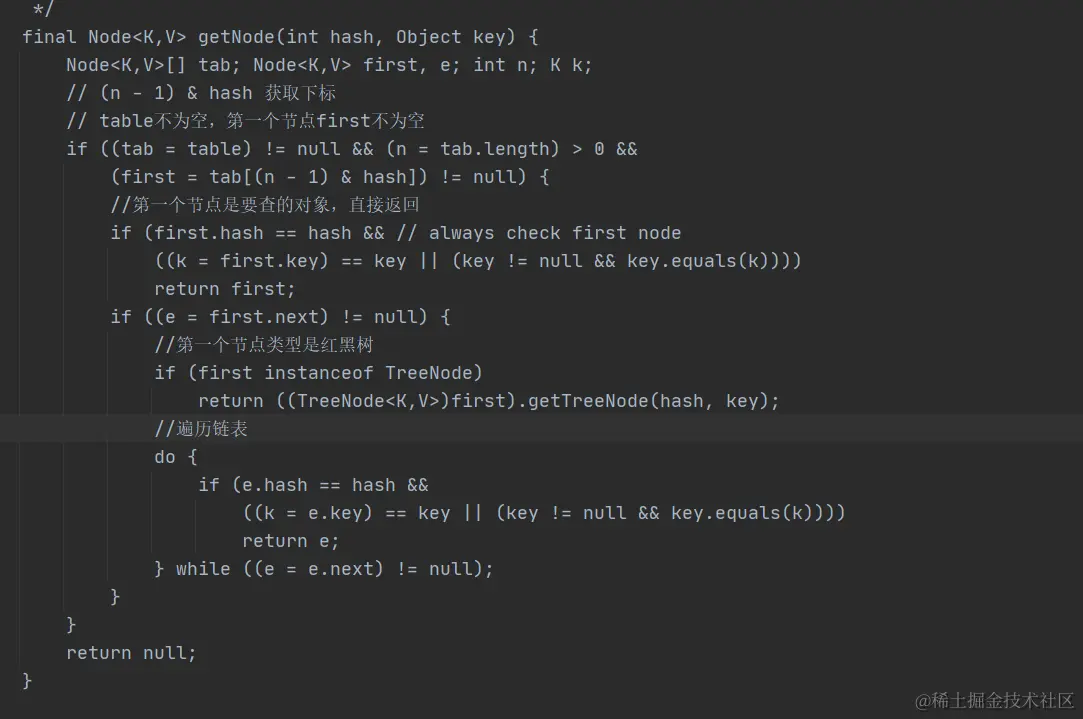Click the while keyword
The height and width of the screenshot is (719, 1083).
[x=203, y=569]
